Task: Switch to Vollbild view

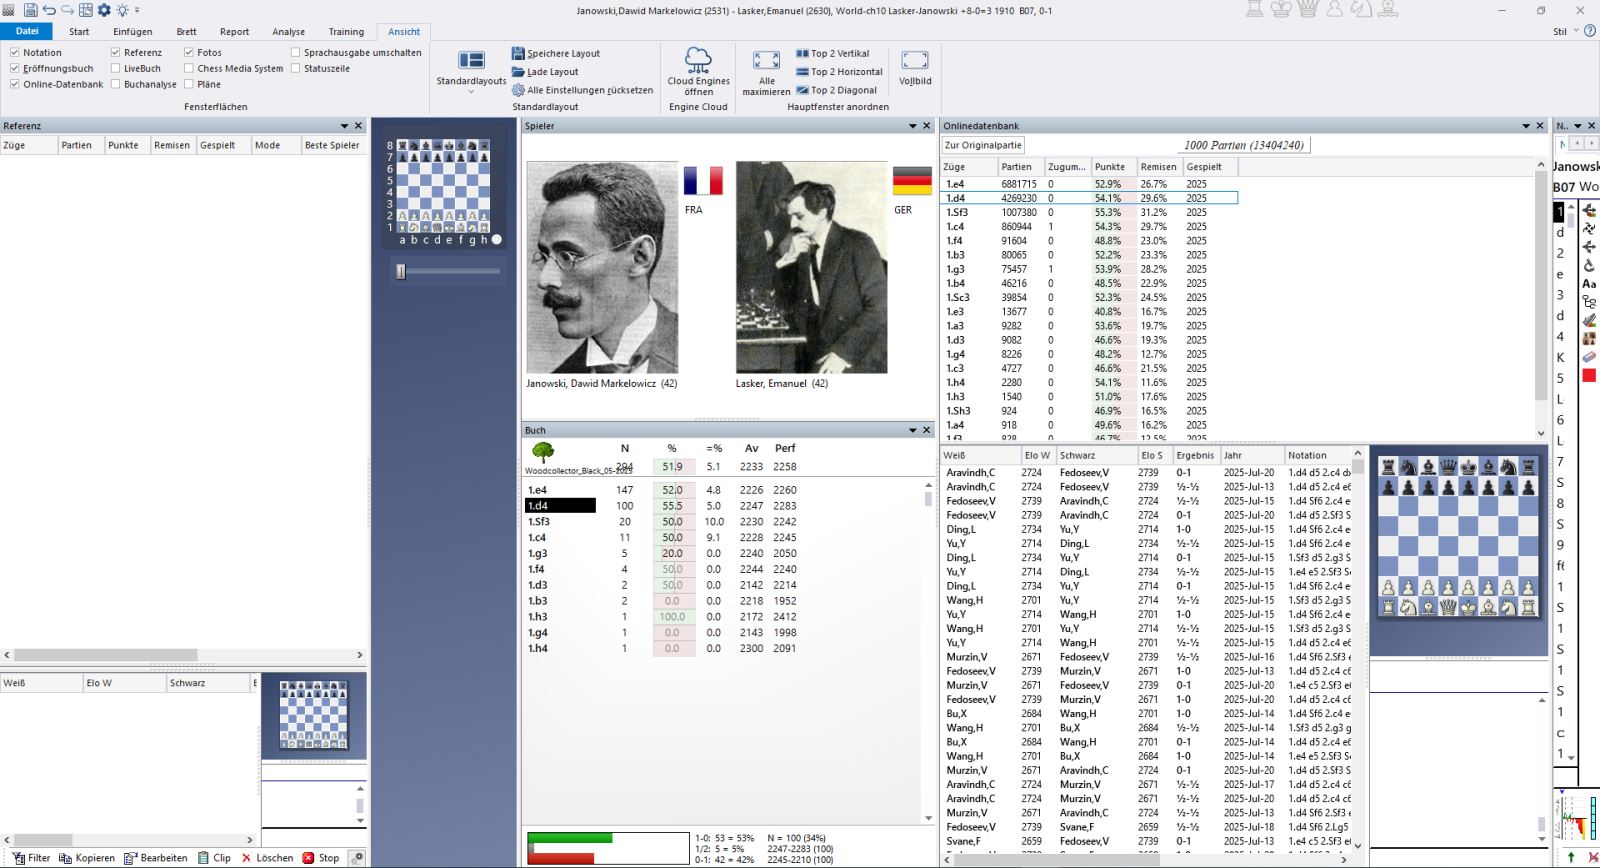Action: [x=914, y=61]
